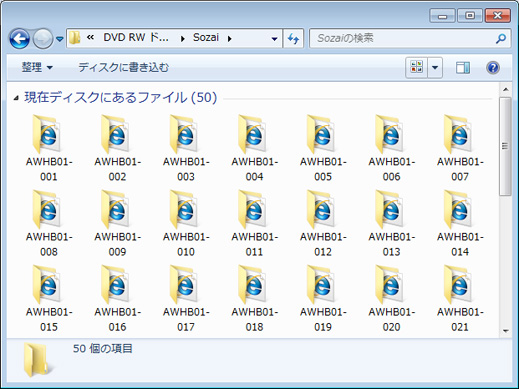Select folder AWHB01-021
This screenshot has width=519, height=389.
point(460,299)
